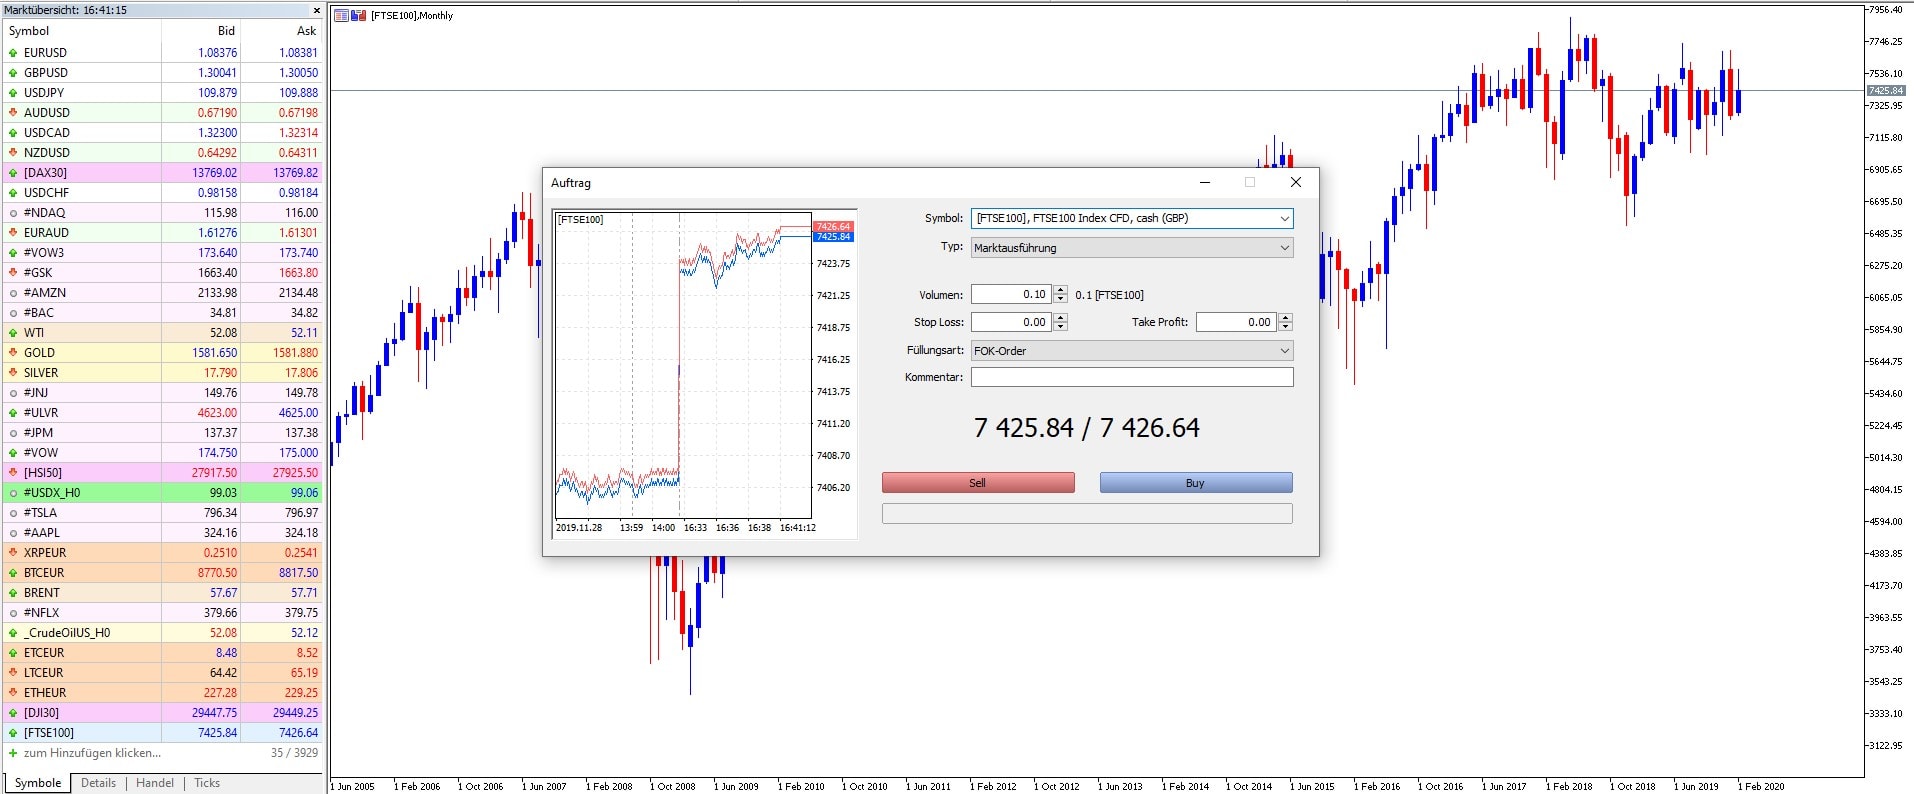
Task: Open the Typ dropdown showing Marktausführung
Action: click(1284, 248)
